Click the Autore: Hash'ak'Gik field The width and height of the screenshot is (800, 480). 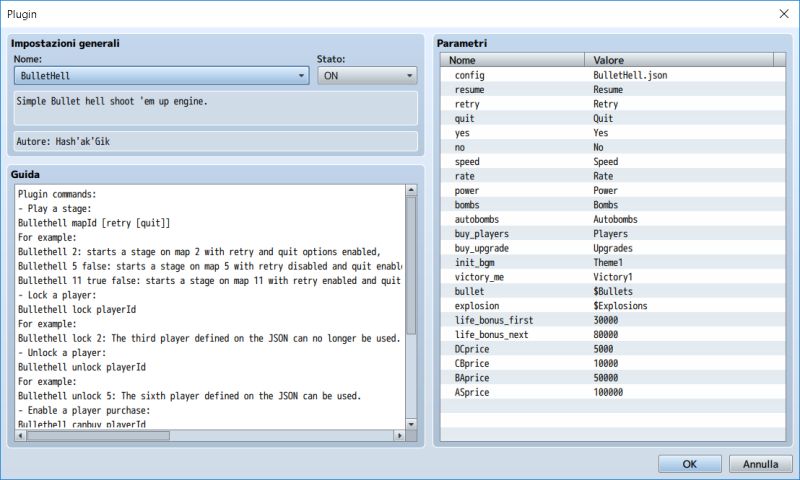[x=215, y=141]
